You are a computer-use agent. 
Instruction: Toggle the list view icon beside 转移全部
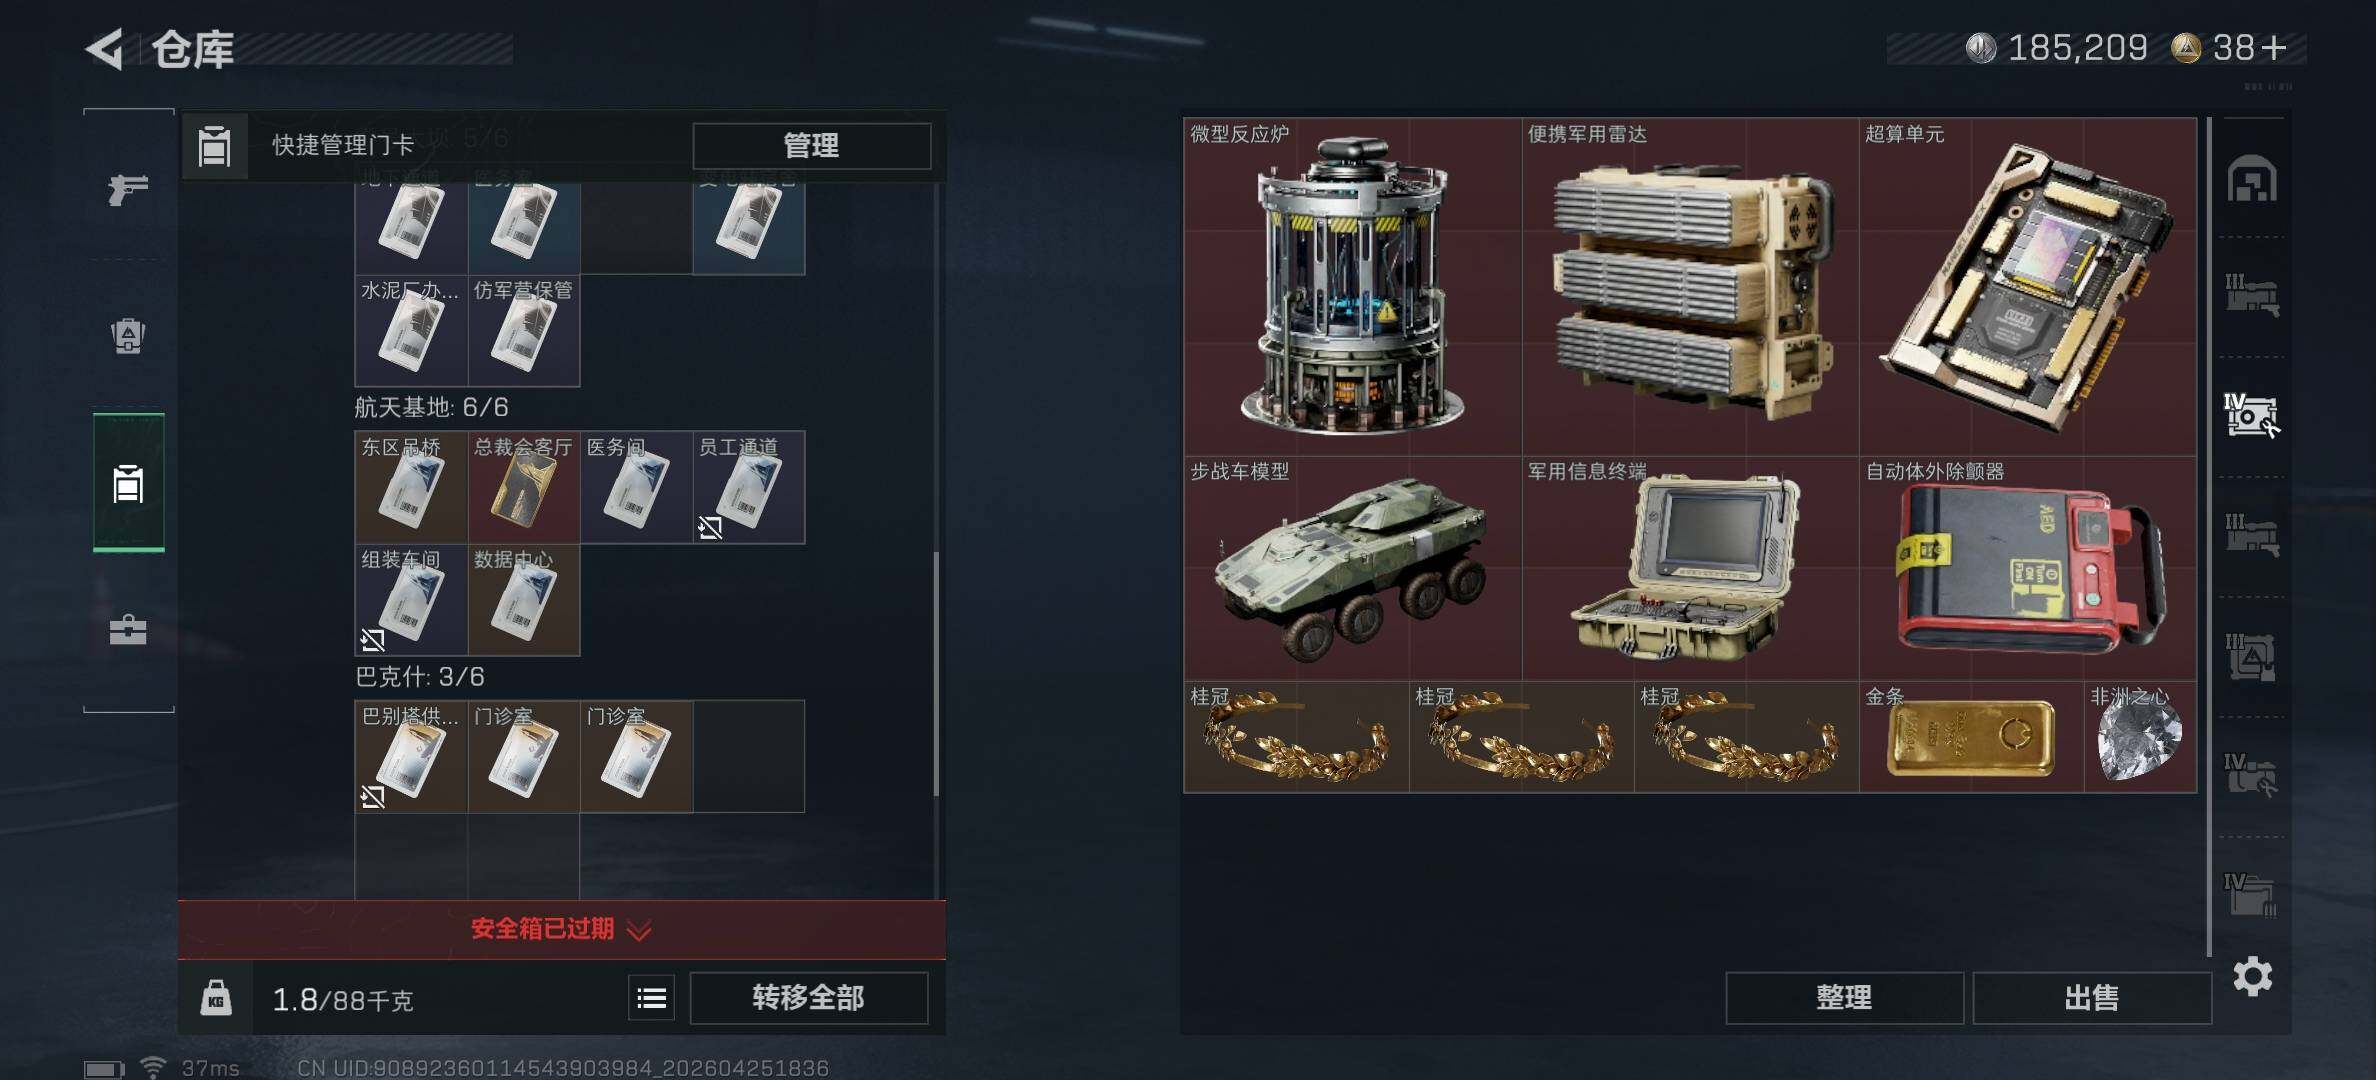(x=652, y=998)
